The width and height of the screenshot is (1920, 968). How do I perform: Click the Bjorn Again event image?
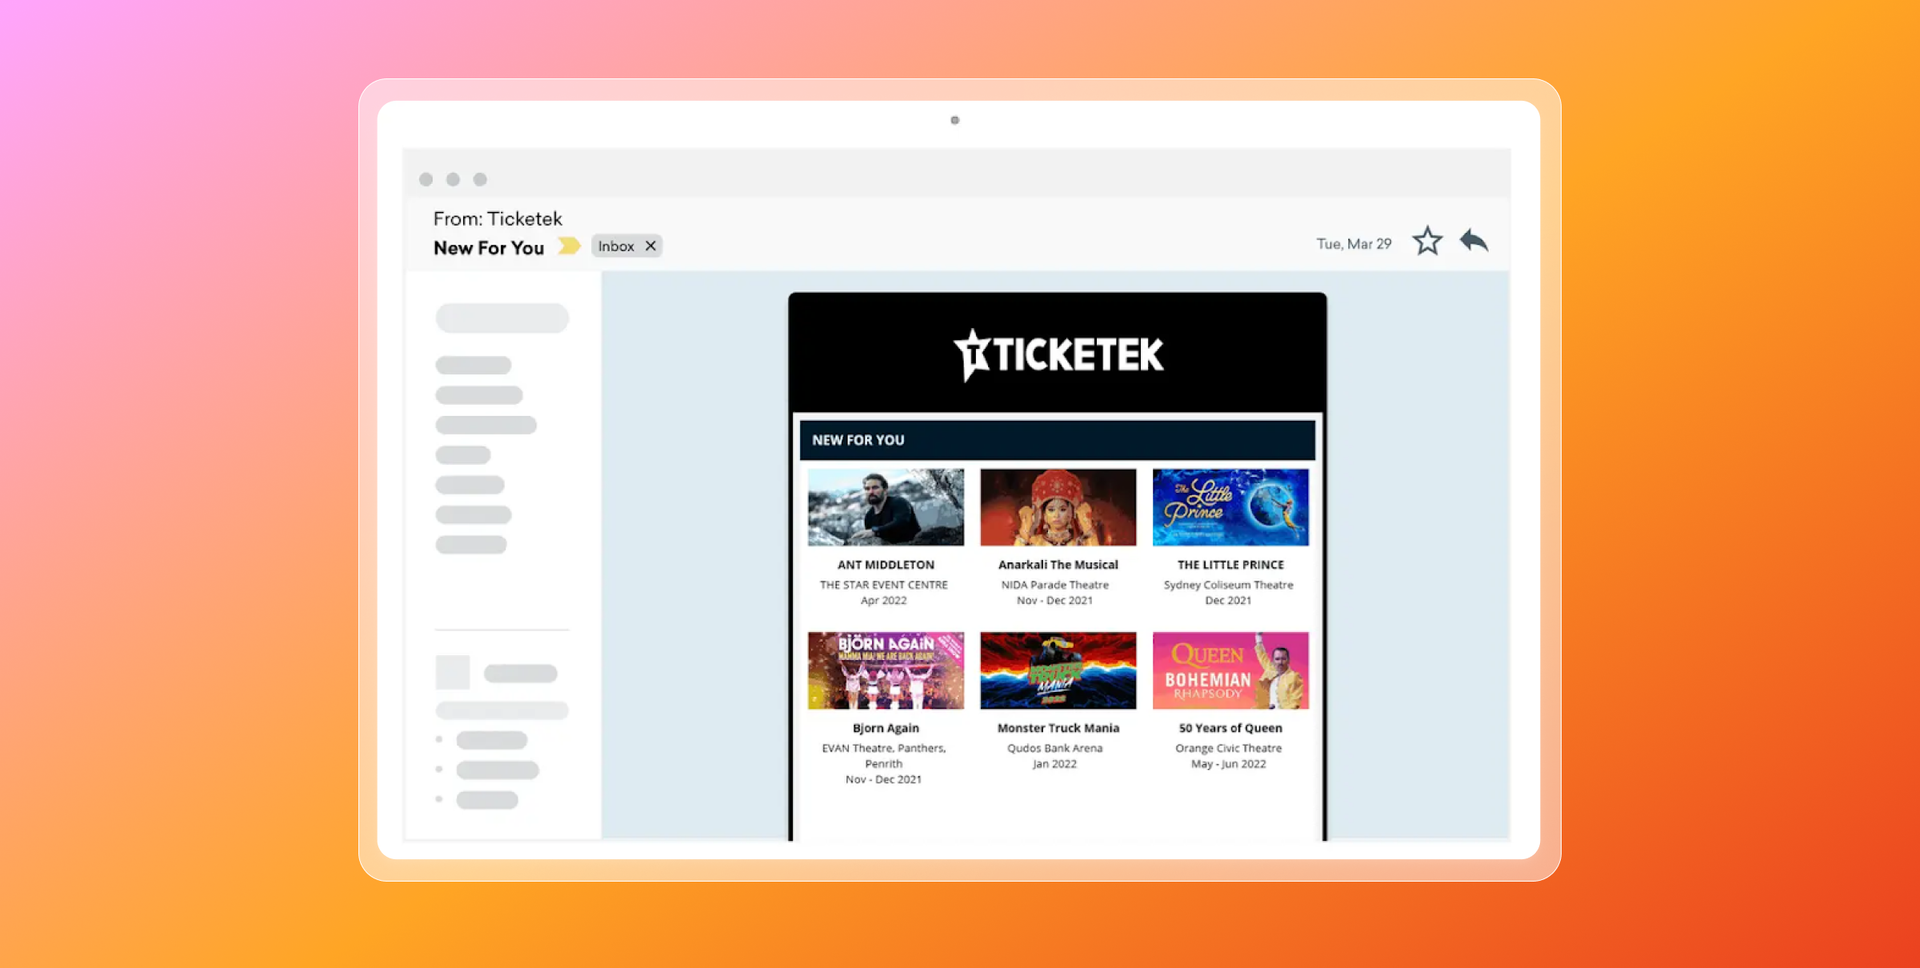884,670
